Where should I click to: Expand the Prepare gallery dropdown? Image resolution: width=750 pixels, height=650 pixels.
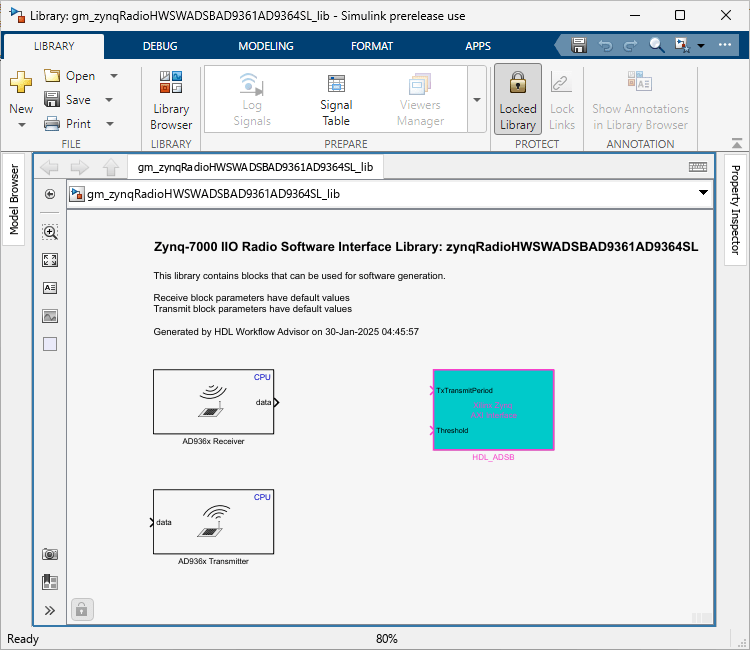pos(477,99)
